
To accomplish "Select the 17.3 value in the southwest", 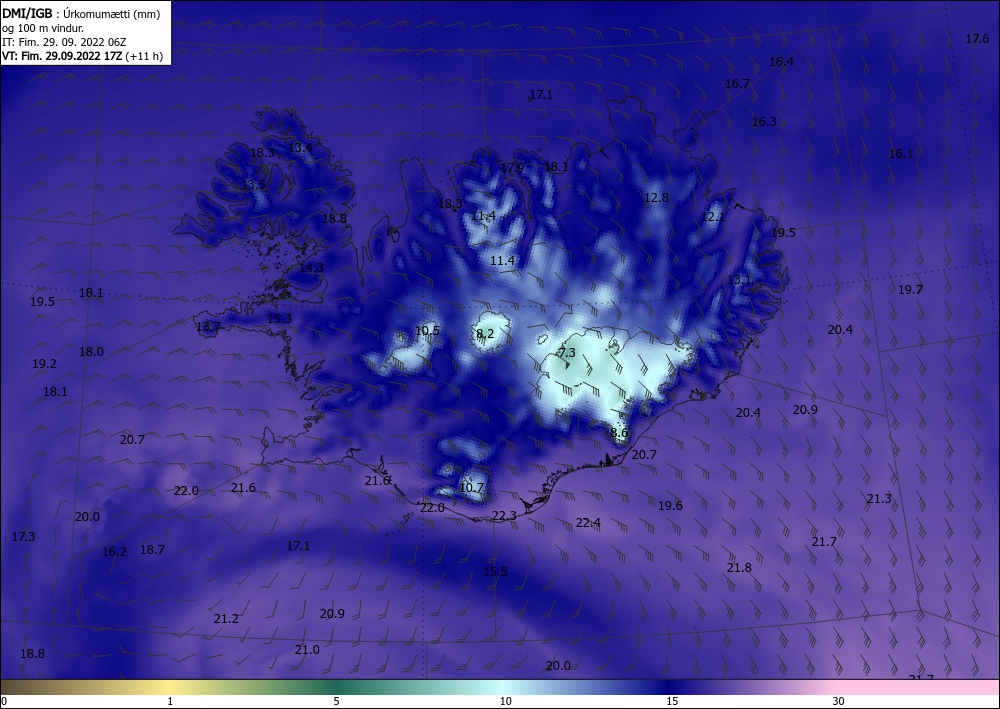I will click(x=24, y=537).
